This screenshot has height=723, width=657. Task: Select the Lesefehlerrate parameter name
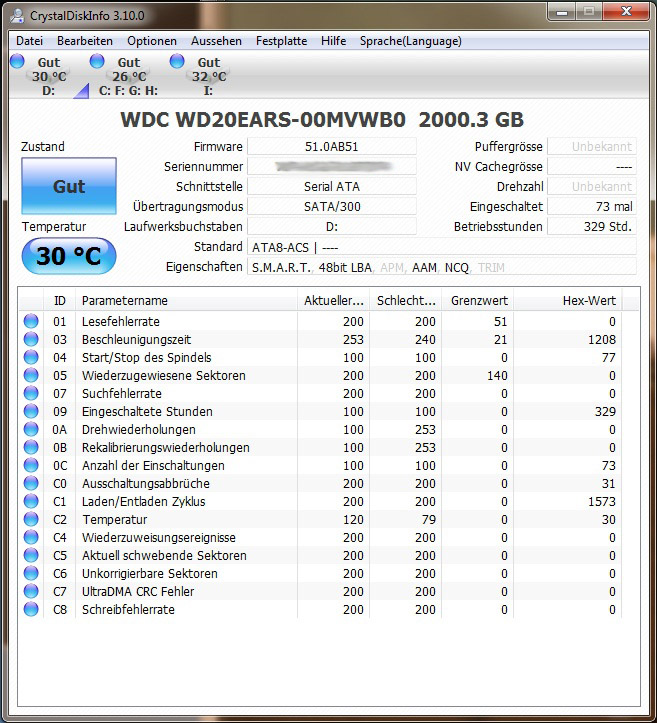point(121,321)
